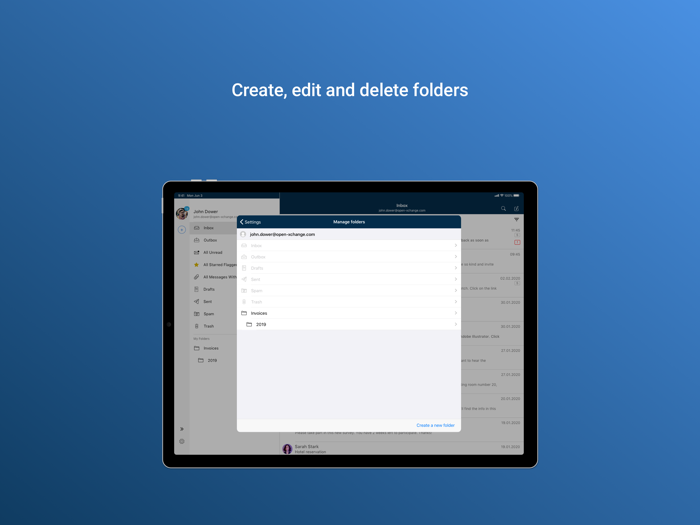700x525 pixels.
Task: Click the search magnifier icon in header
Action: [503, 208]
